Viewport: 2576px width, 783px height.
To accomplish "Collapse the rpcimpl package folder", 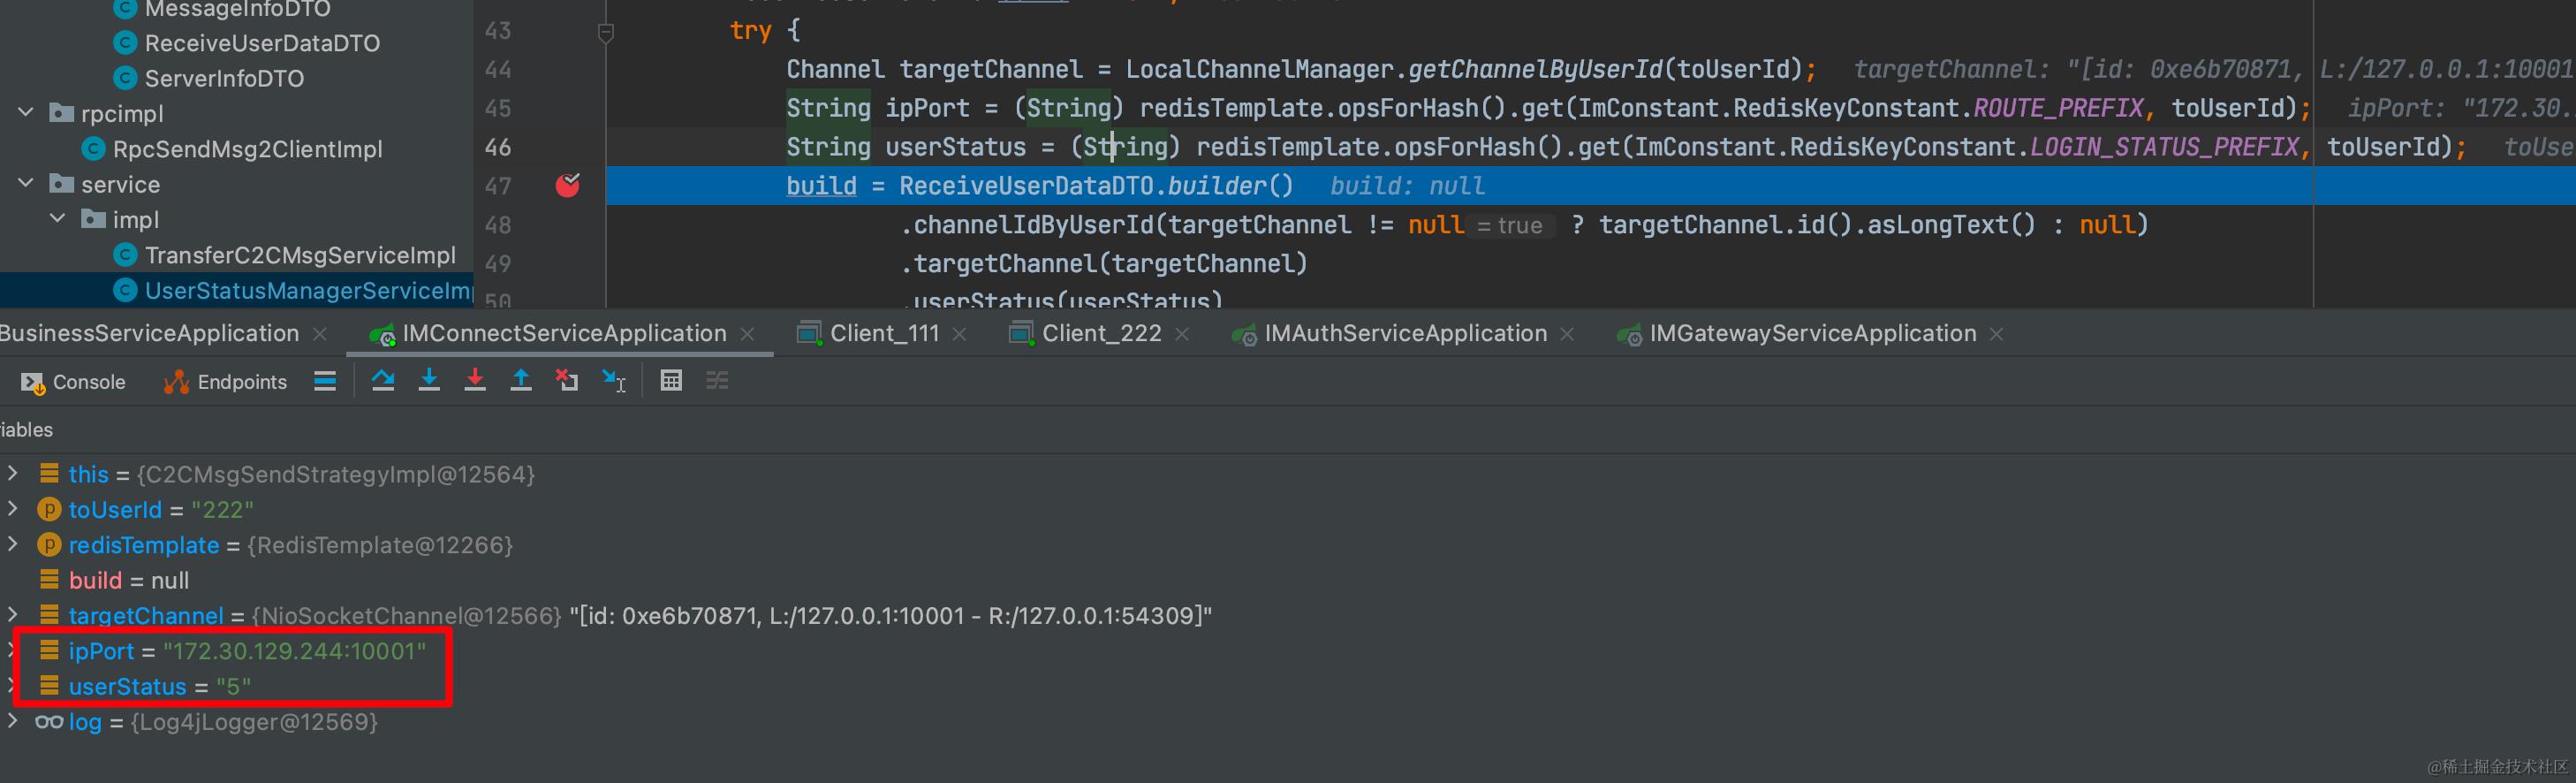I will point(27,112).
